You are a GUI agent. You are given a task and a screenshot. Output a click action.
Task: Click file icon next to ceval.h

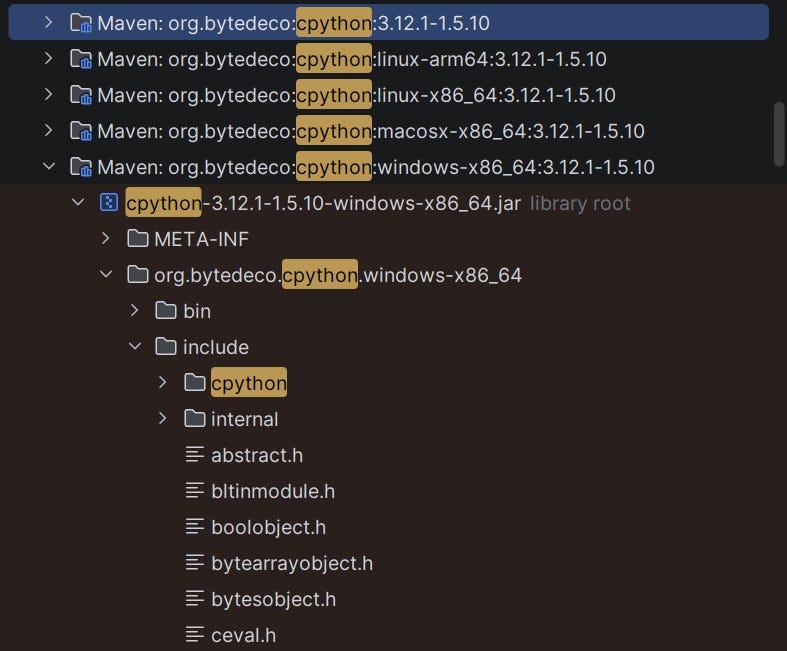click(195, 635)
